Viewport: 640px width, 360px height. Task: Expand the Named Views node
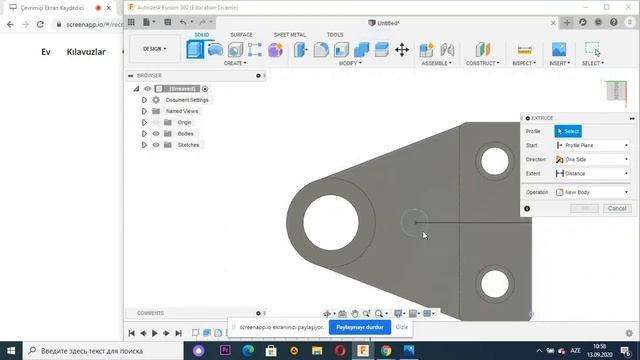coord(144,111)
